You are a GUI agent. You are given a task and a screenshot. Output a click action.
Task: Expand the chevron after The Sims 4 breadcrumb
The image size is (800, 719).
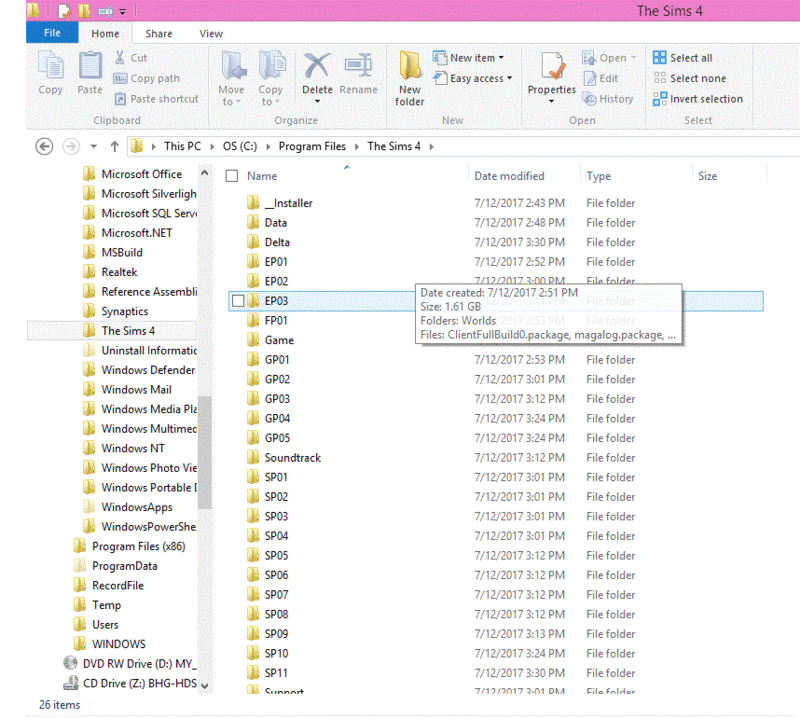pyautogui.click(x=432, y=147)
